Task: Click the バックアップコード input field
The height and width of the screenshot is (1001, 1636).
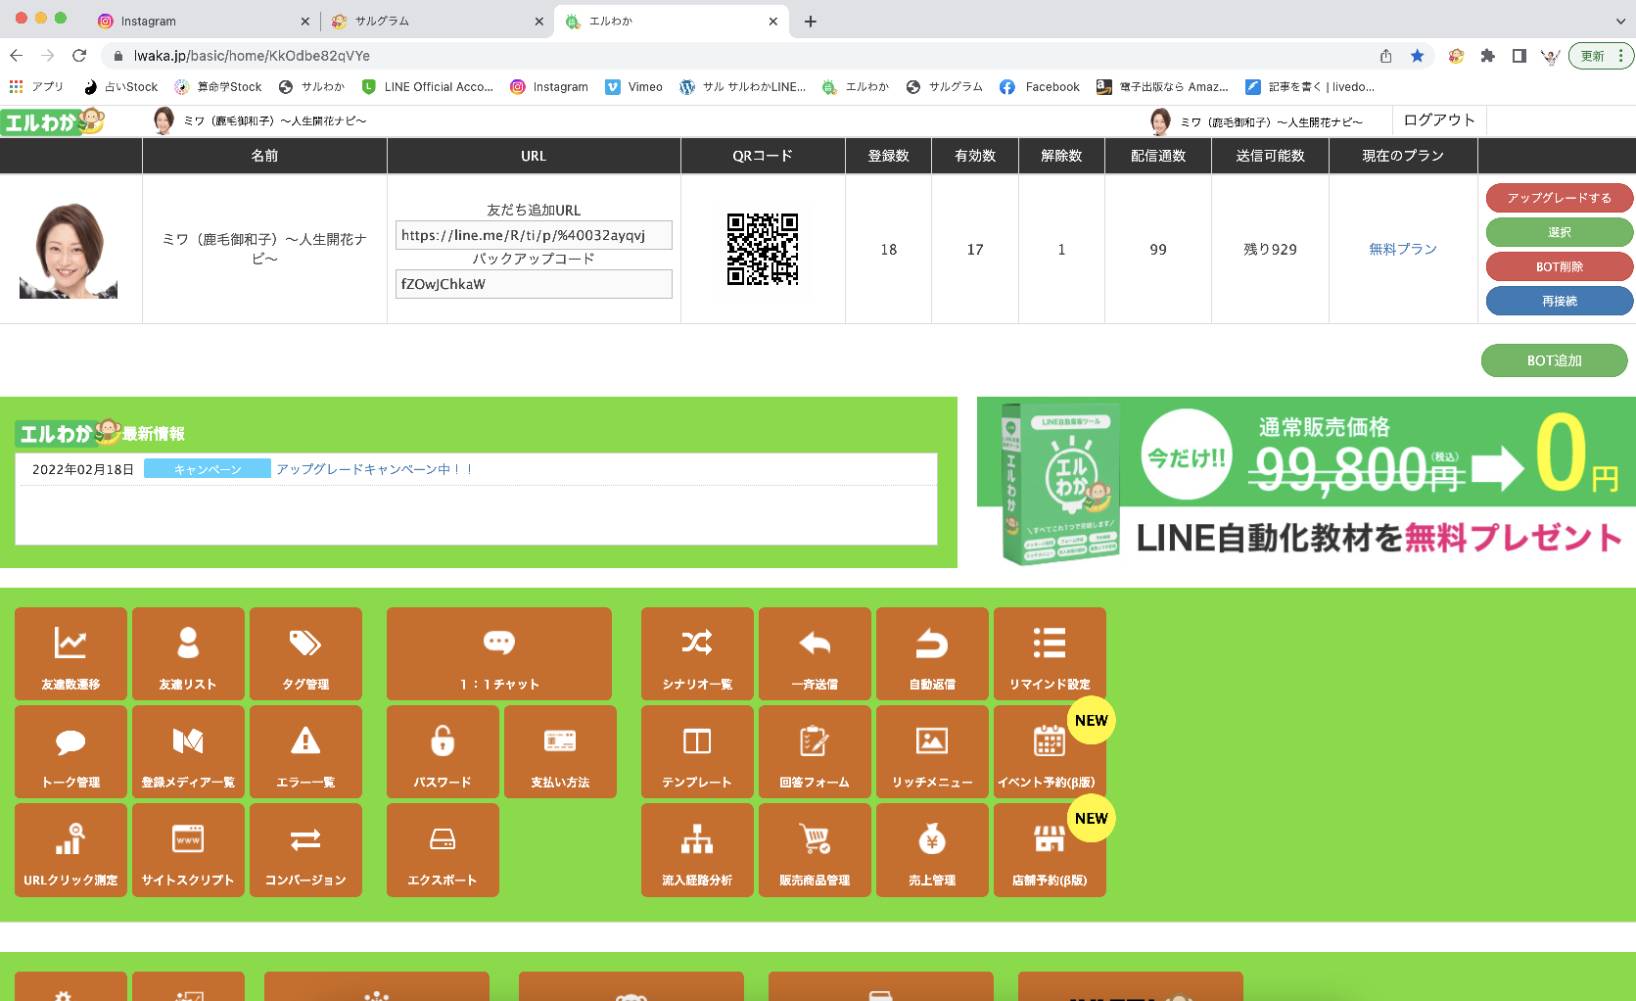Action: coord(534,284)
